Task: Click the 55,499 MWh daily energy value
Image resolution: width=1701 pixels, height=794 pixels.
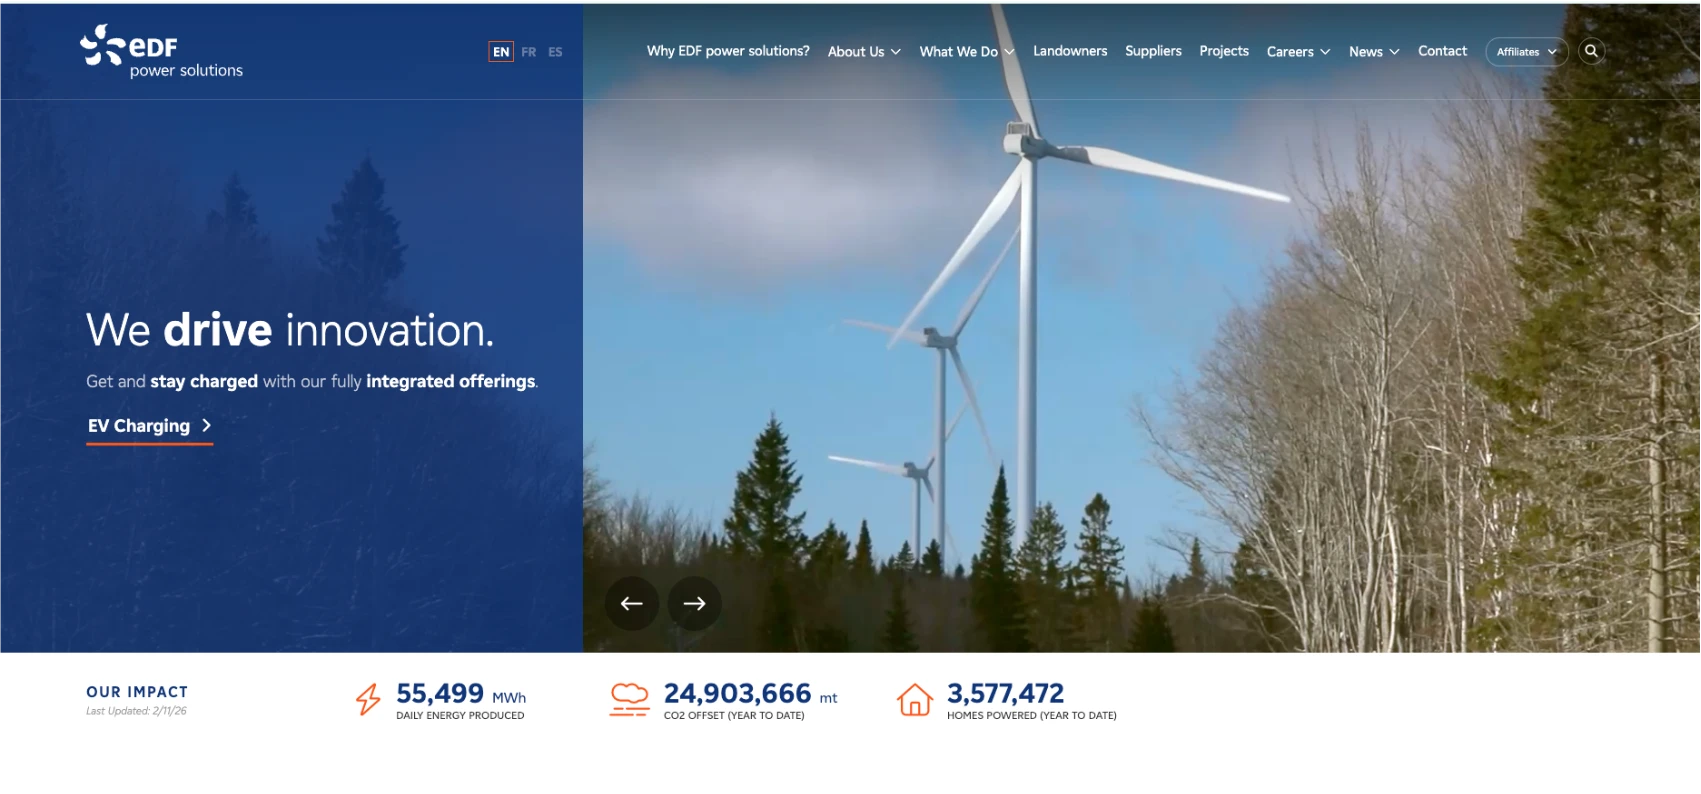Action: (461, 694)
